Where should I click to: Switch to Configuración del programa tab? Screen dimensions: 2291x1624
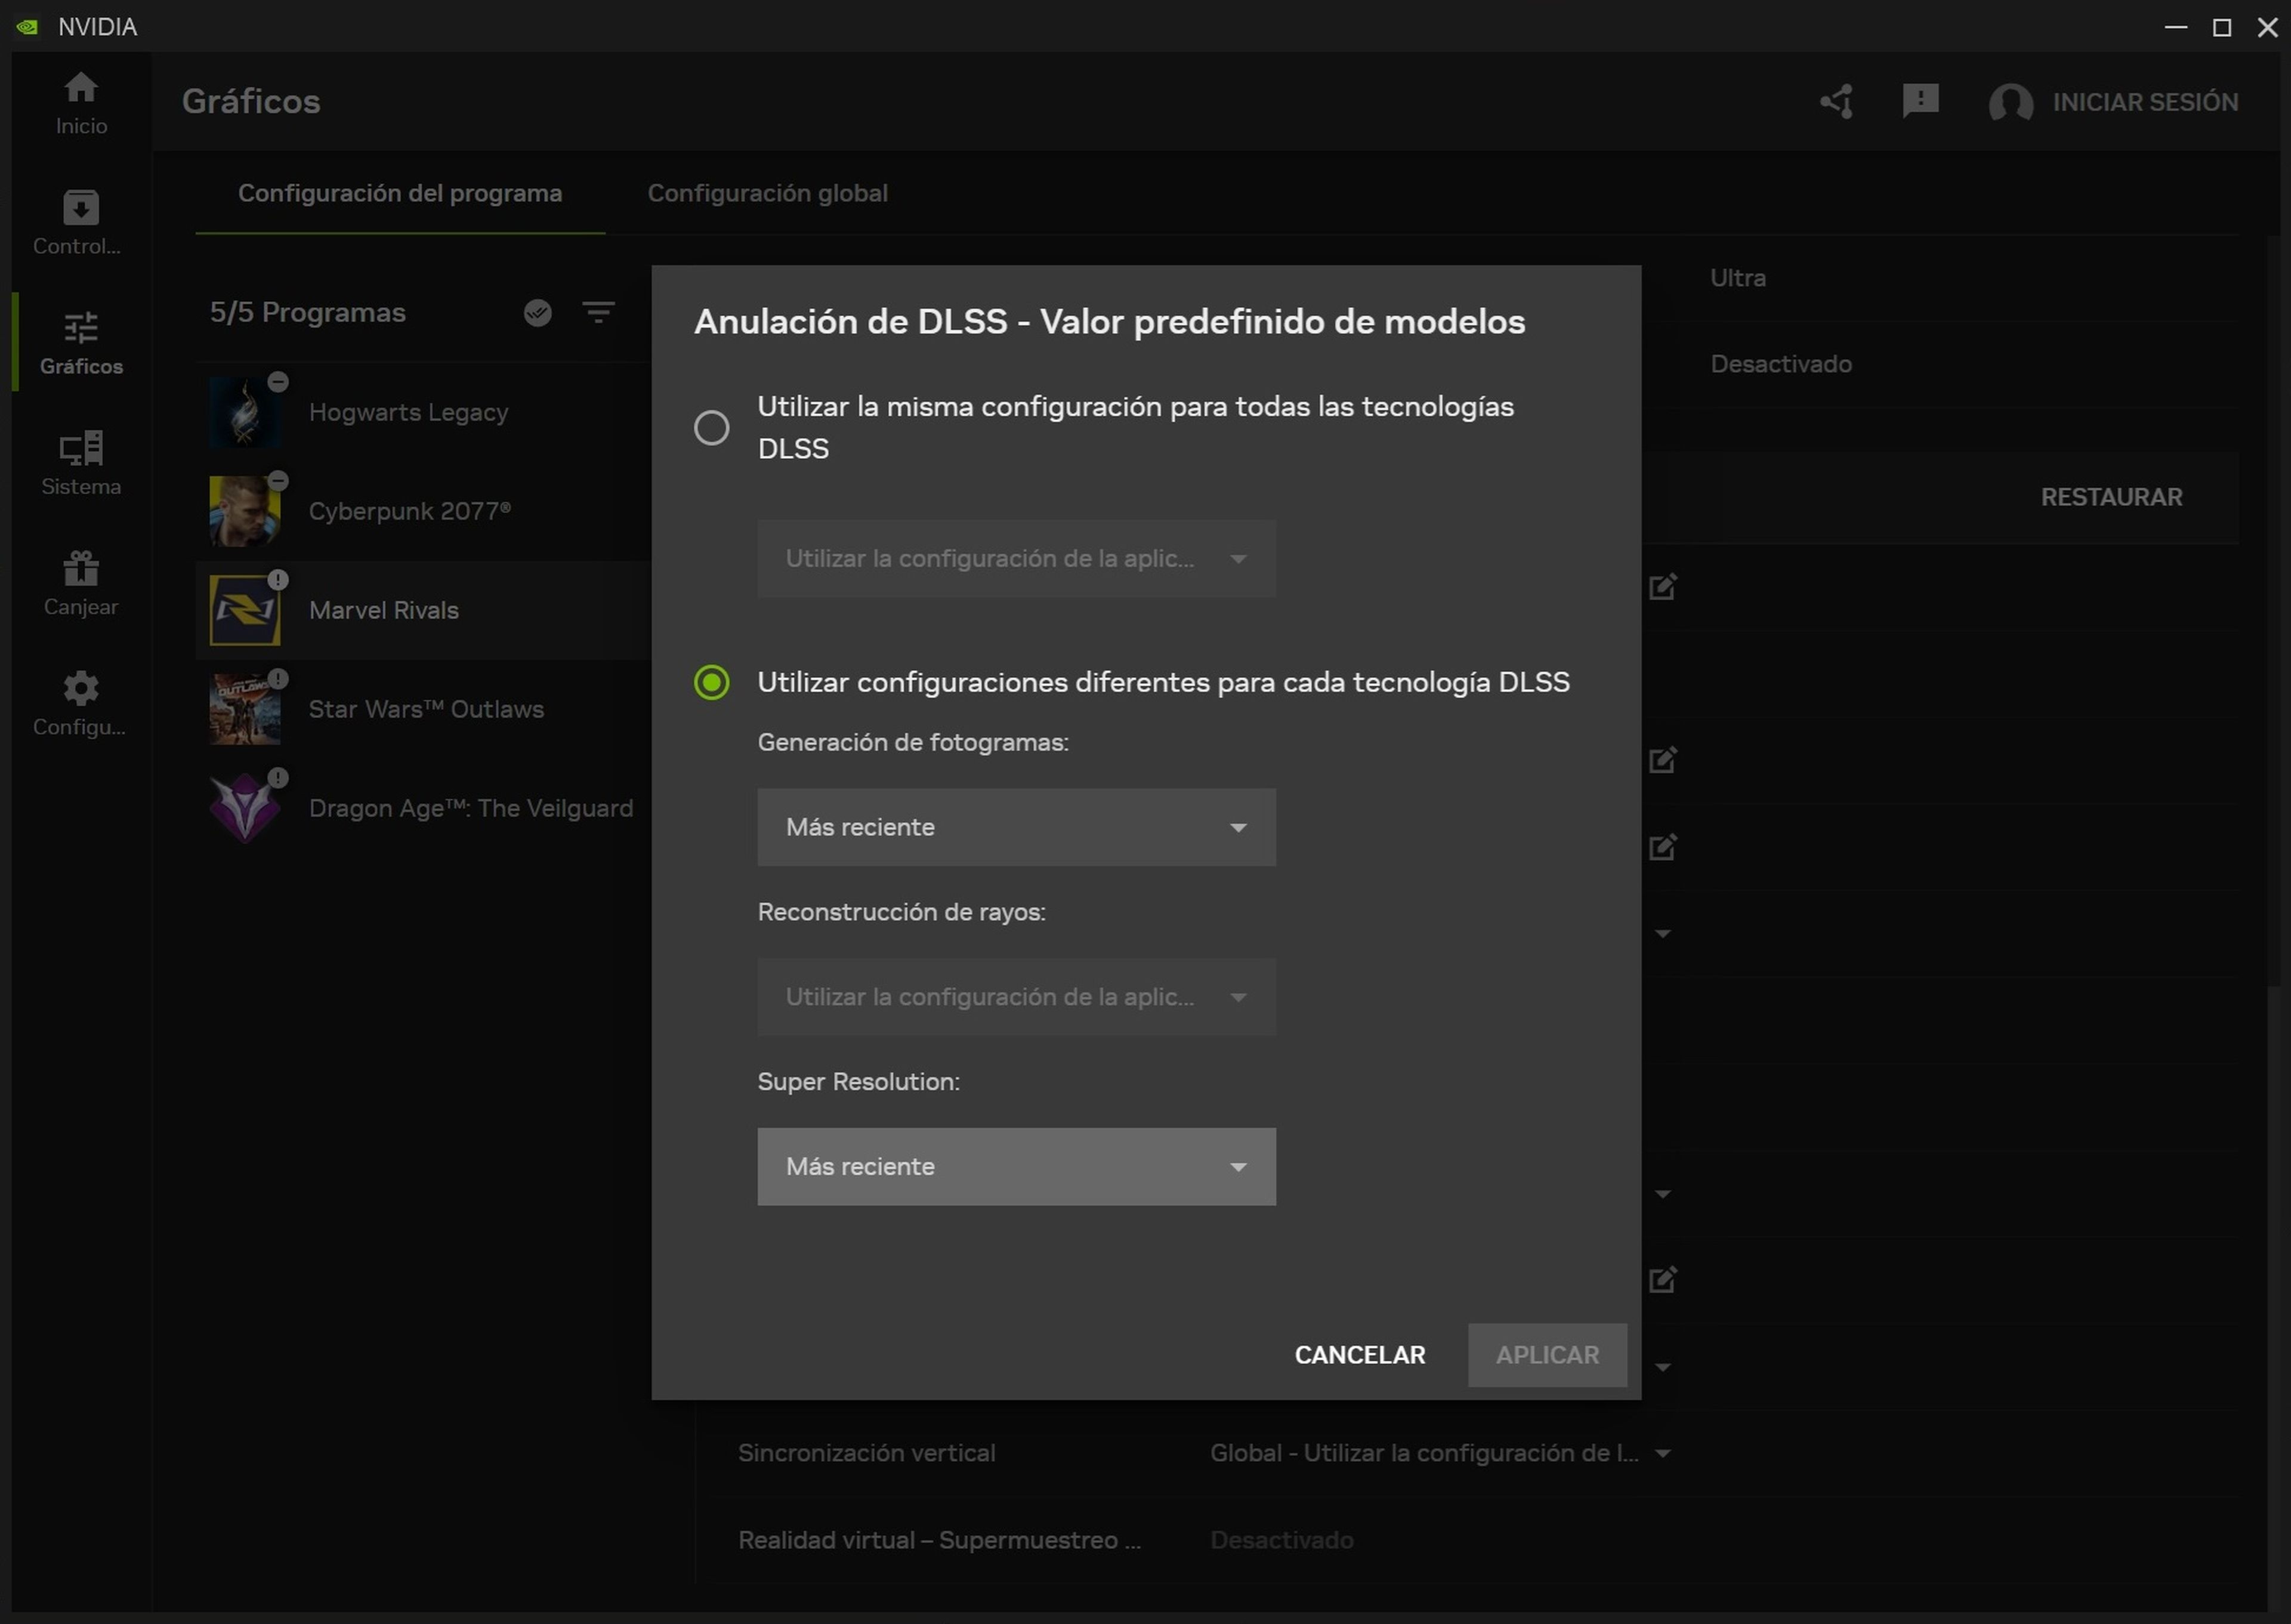399,193
